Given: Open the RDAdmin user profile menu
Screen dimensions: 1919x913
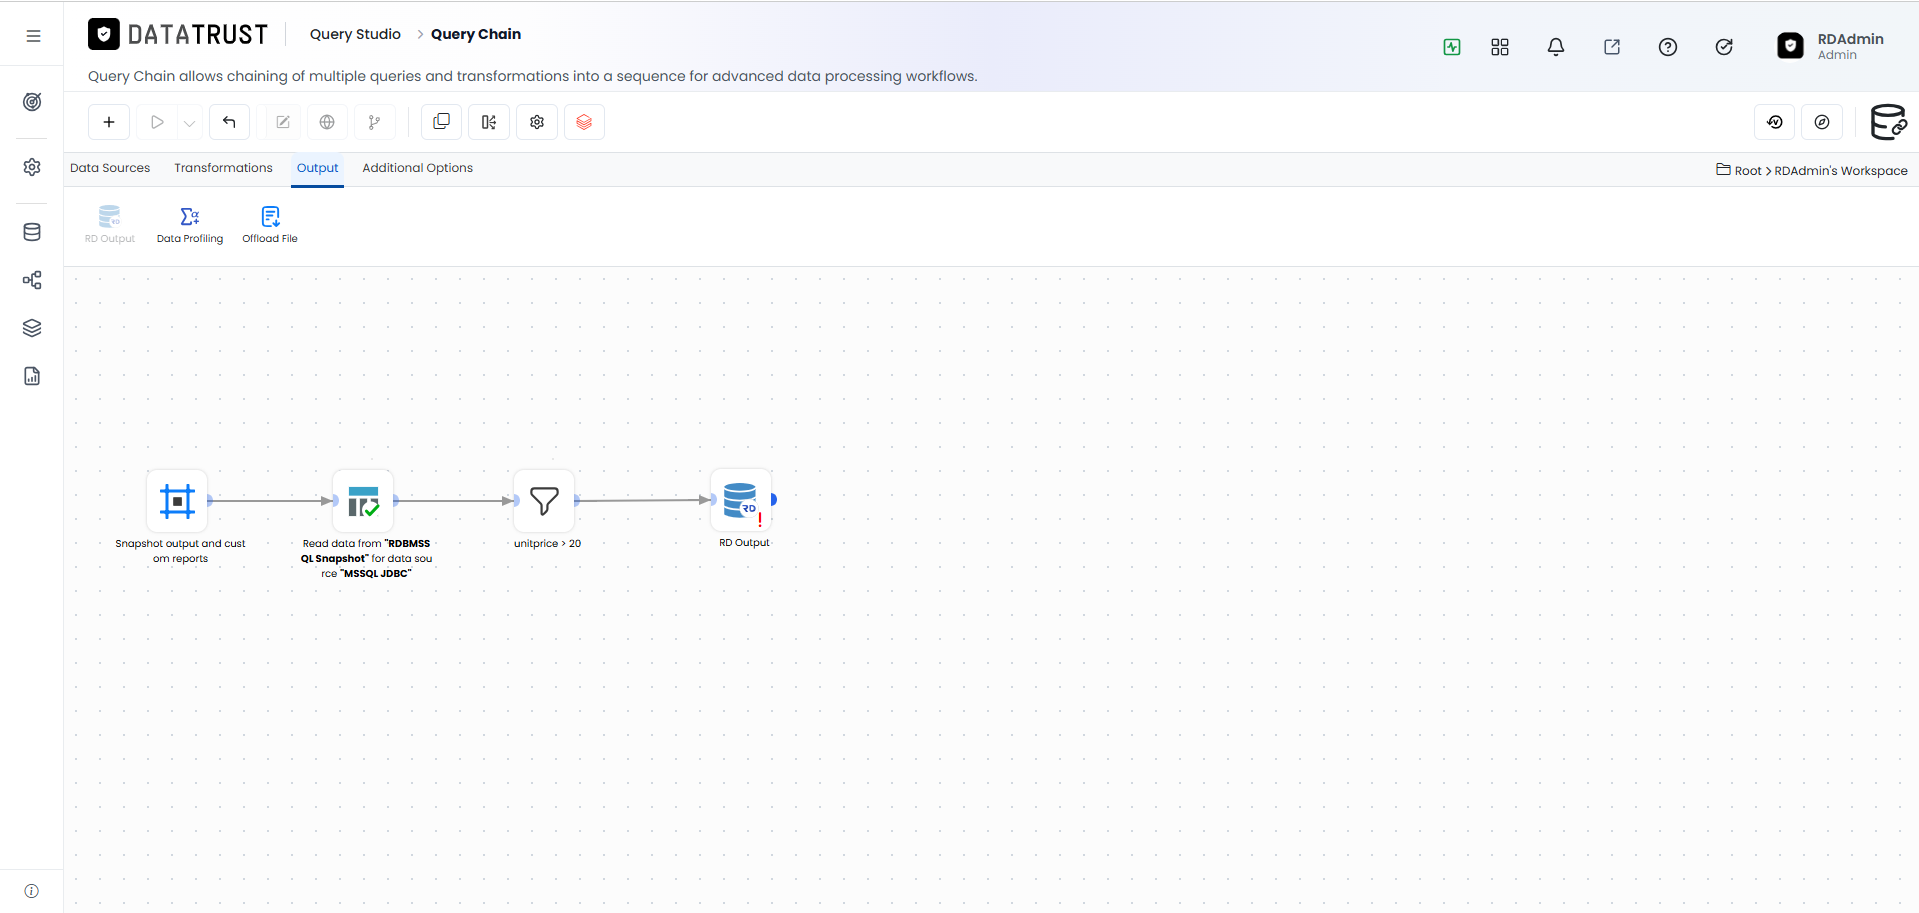Looking at the screenshot, I should pos(1831,46).
